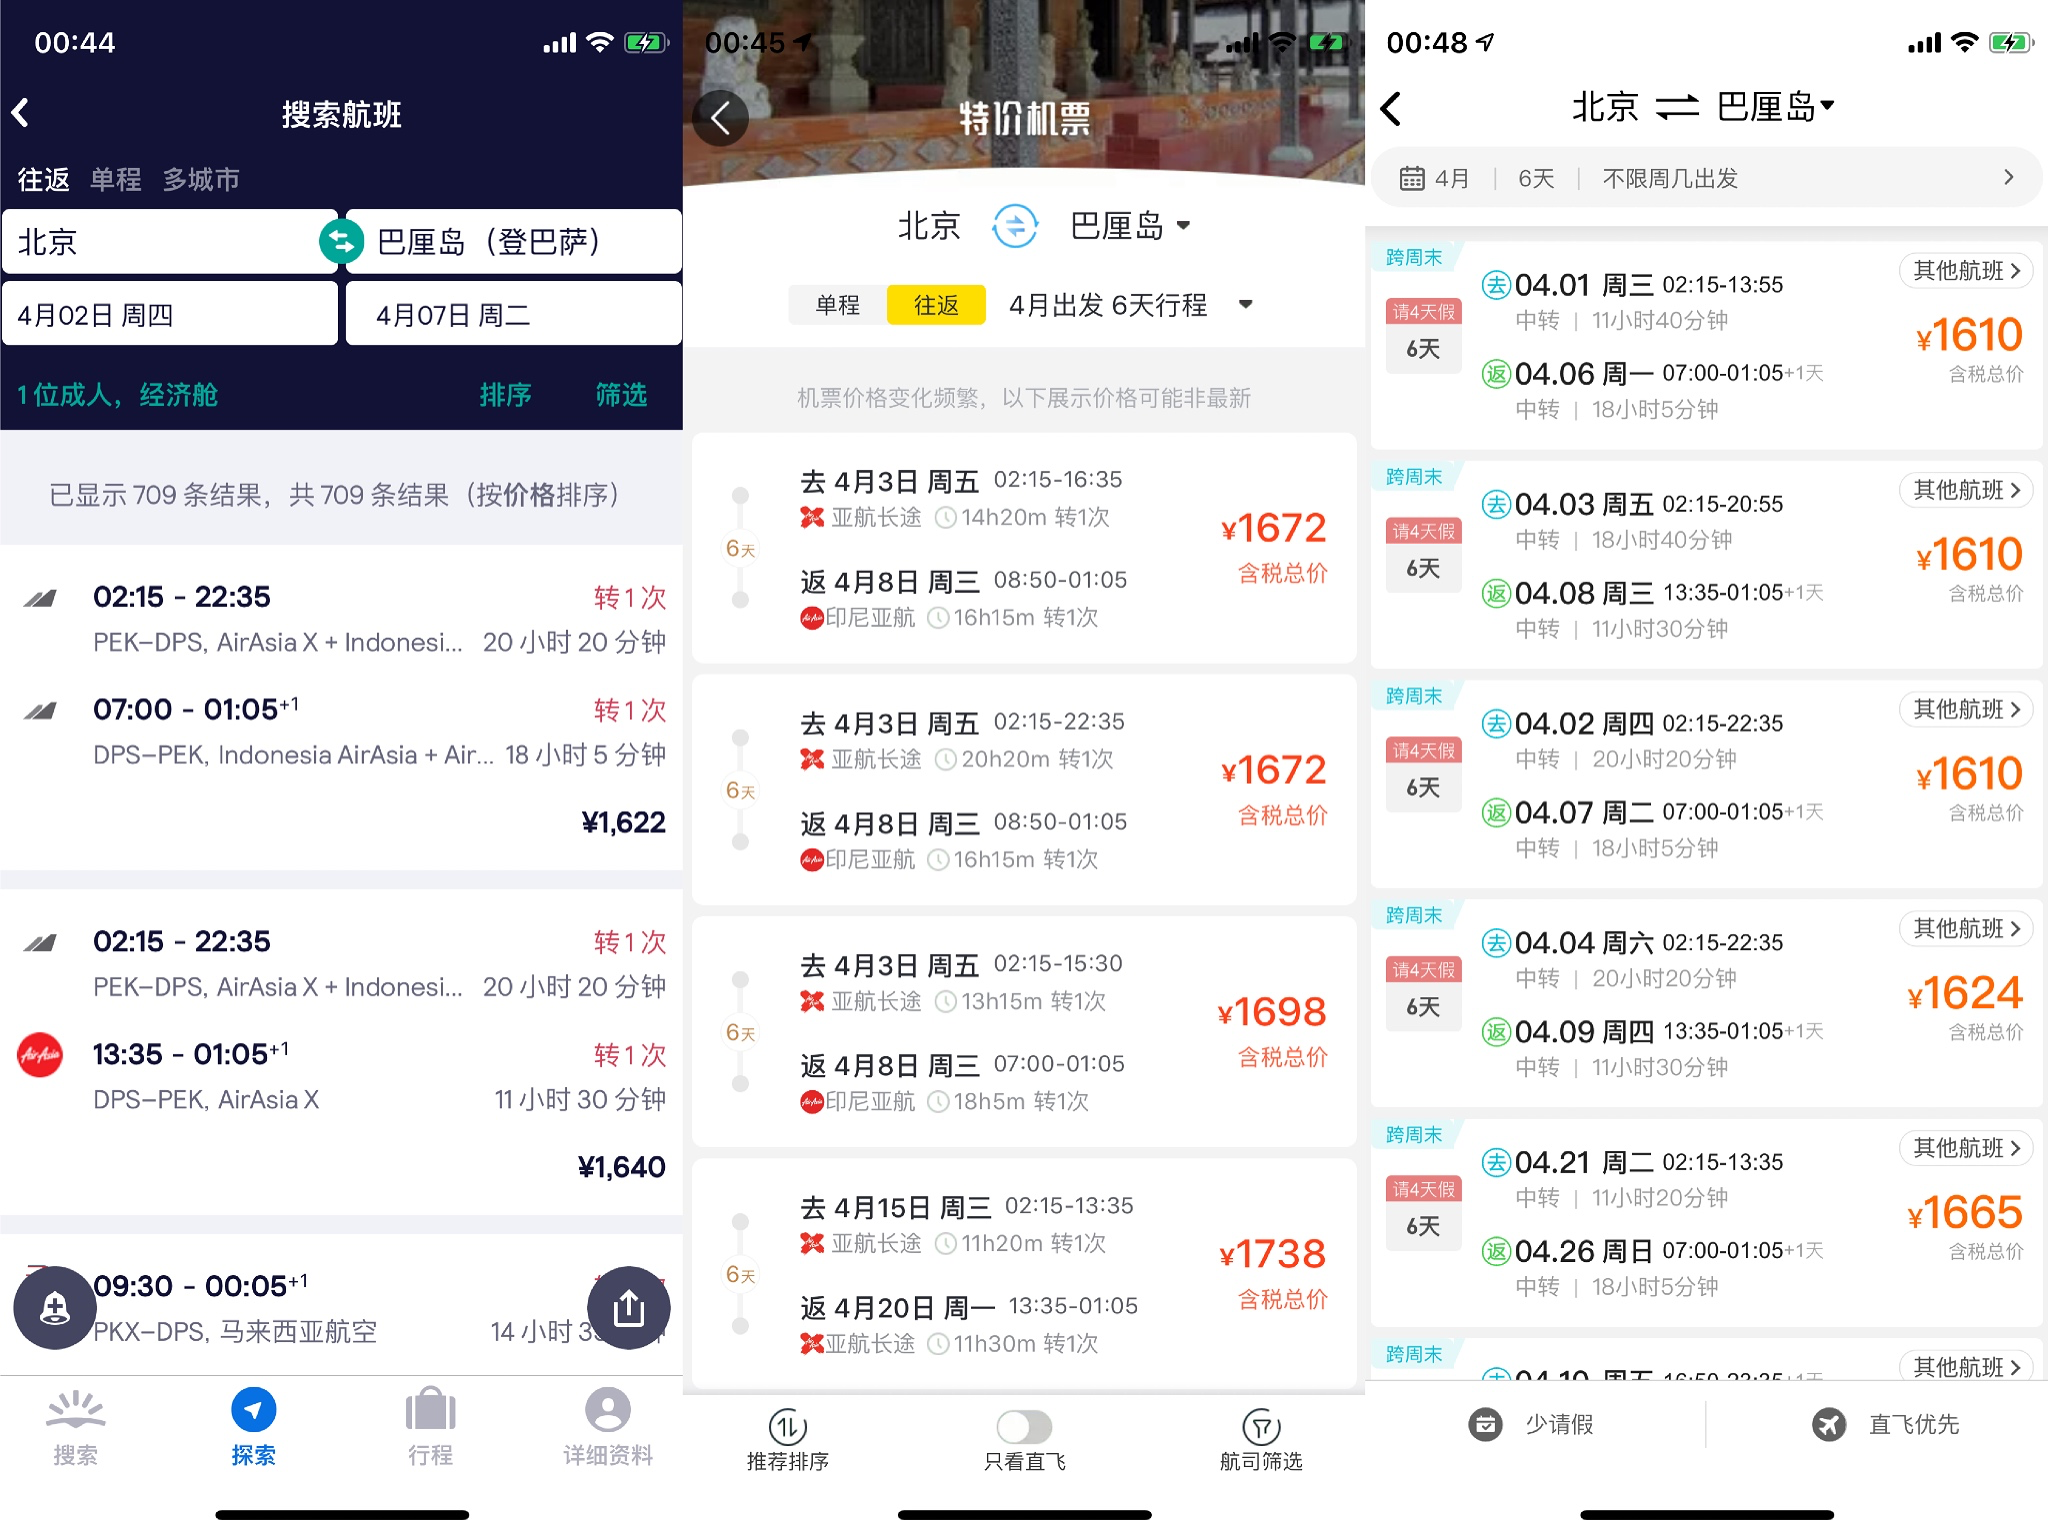Image resolution: width=2048 pixels, height=1534 pixels.
Task: Tap the 推荐排序 sort icon
Action: 787,1427
